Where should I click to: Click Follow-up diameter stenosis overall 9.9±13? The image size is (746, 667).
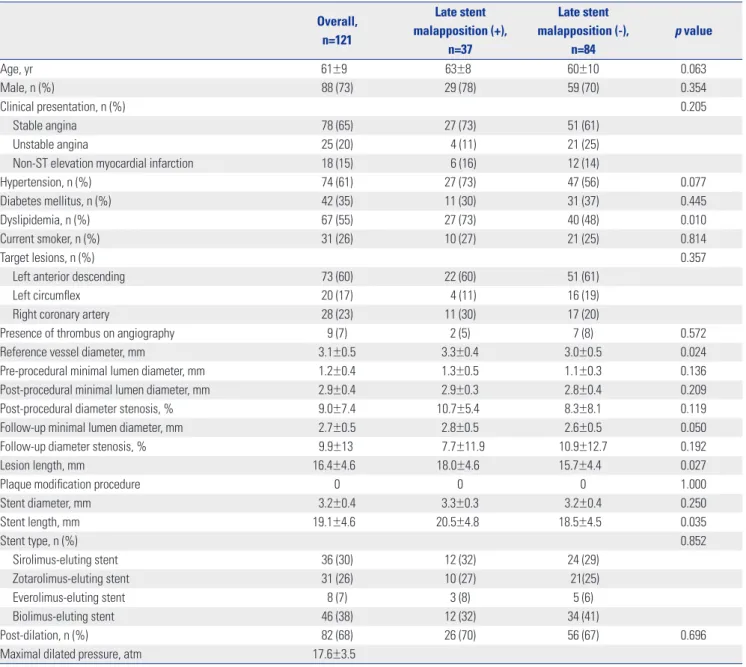(337, 447)
